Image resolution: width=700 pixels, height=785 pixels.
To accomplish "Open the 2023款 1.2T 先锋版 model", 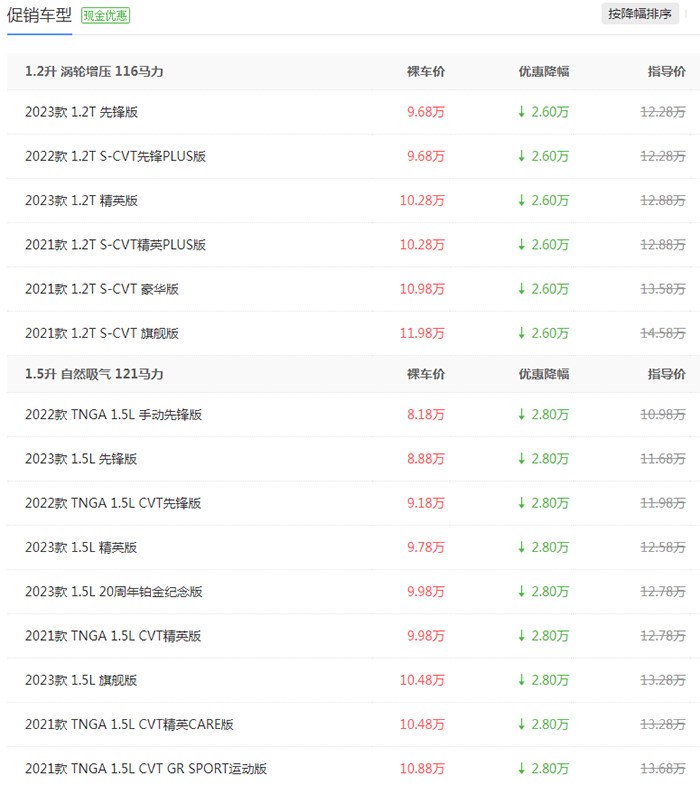I will (x=82, y=112).
